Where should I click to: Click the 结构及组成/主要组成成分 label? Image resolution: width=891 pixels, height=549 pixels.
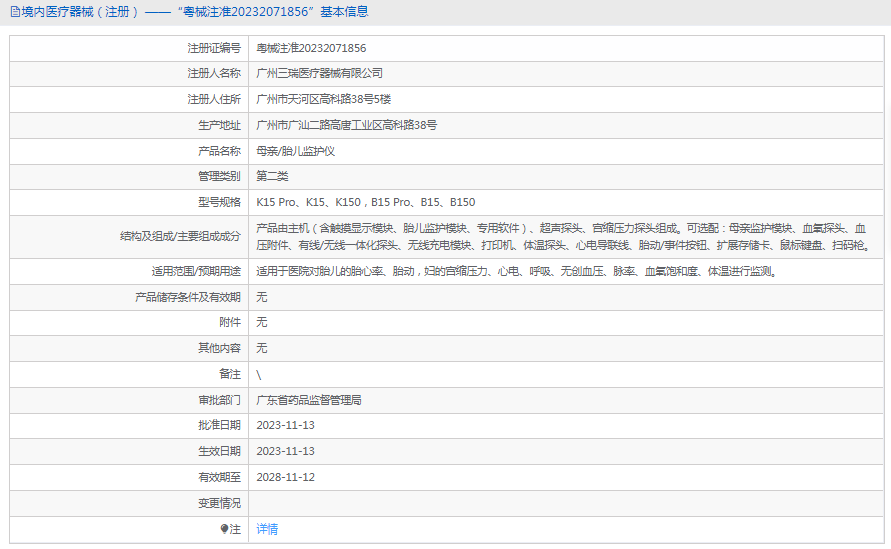point(180,236)
